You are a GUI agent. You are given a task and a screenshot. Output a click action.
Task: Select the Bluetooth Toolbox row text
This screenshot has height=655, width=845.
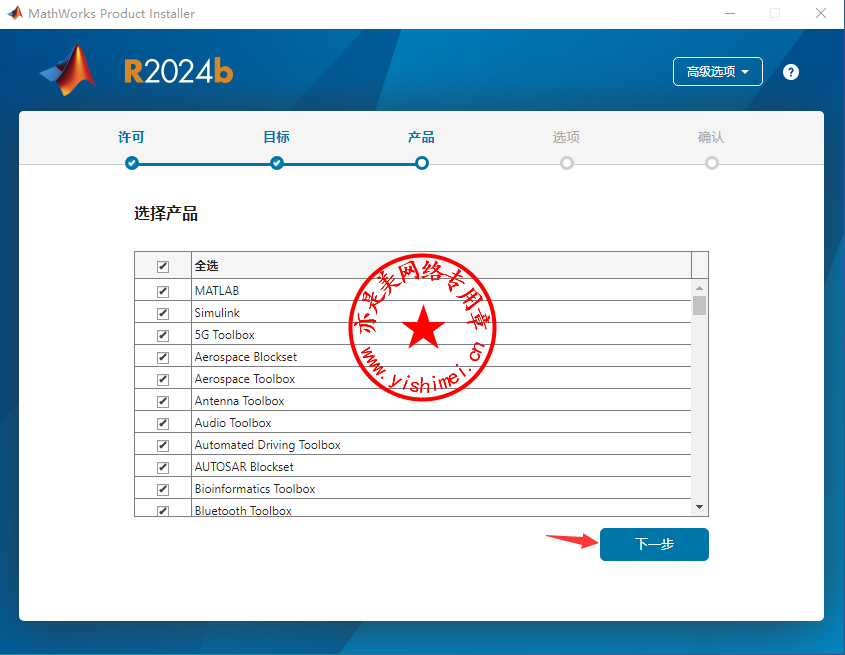point(243,511)
